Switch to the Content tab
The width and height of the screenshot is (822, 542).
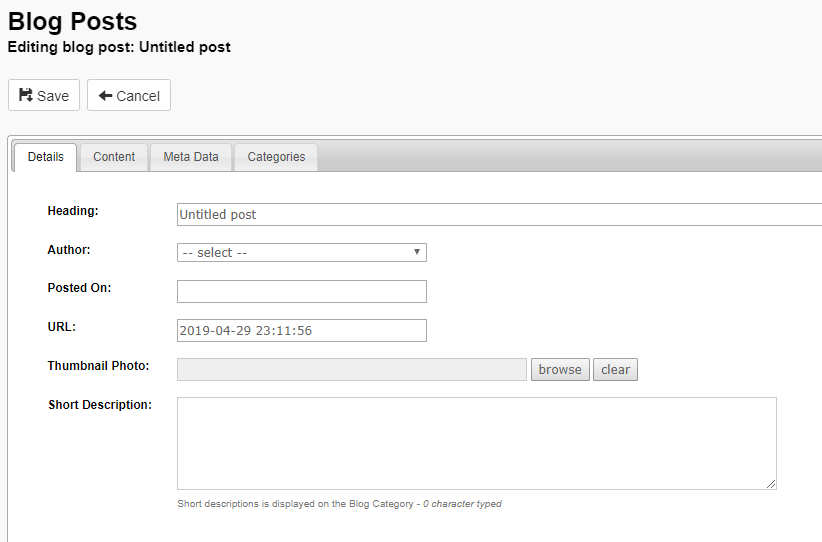114,157
